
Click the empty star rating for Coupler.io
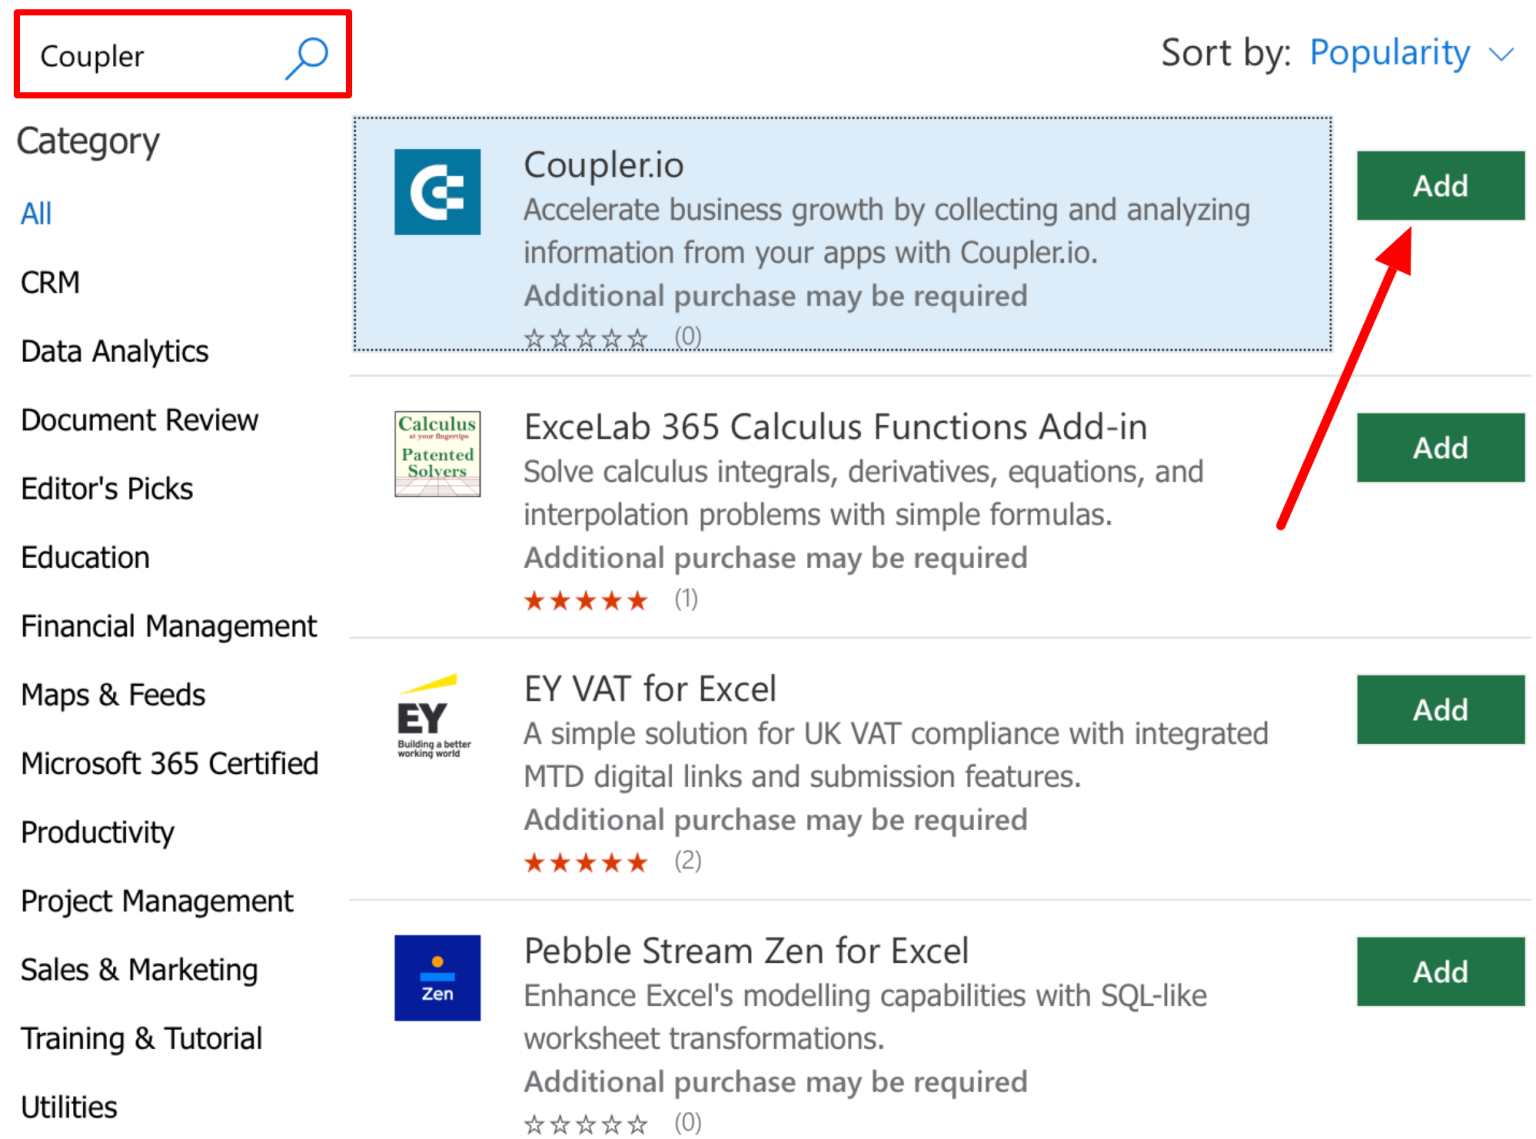[x=586, y=338]
